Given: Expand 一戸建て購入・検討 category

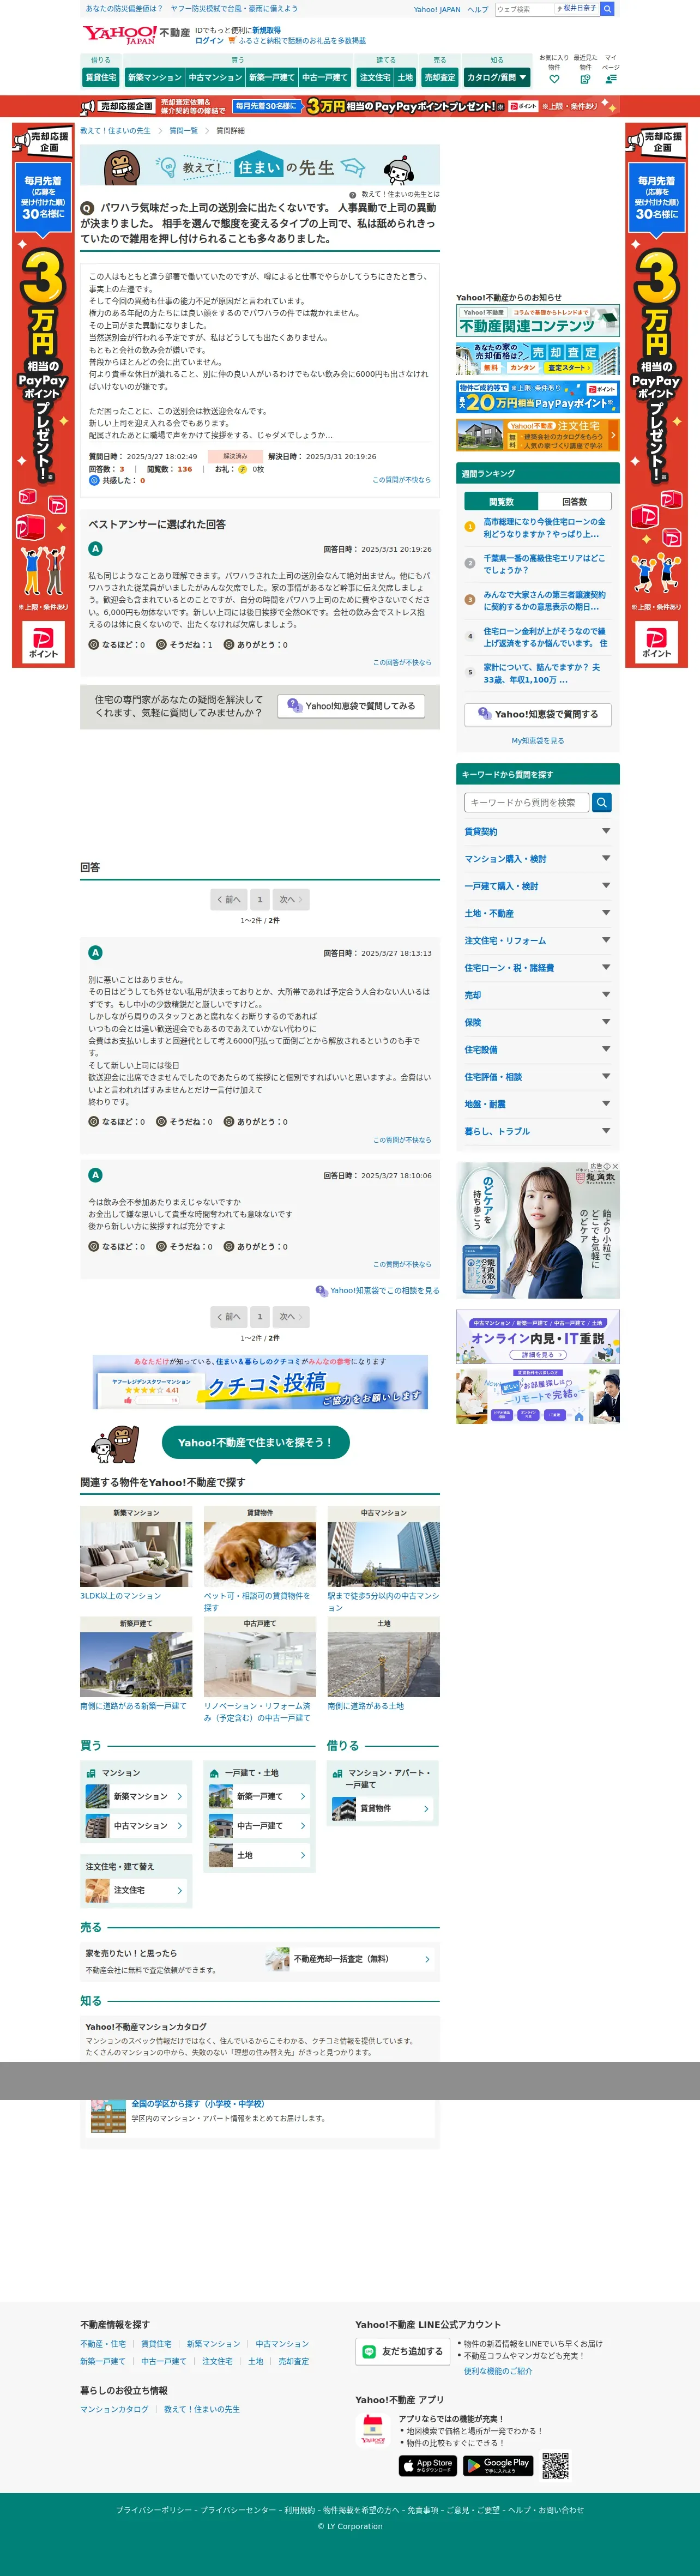Looking at the screenshot, I should pos(538,886).
